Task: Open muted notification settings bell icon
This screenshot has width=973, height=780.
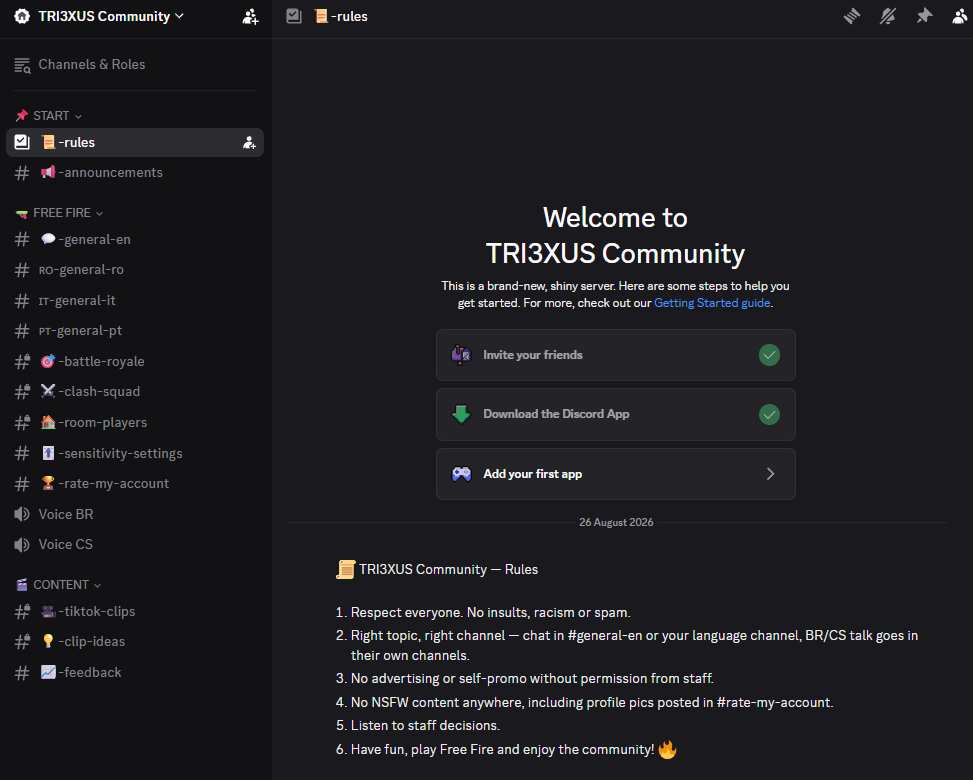Action: 888,16
